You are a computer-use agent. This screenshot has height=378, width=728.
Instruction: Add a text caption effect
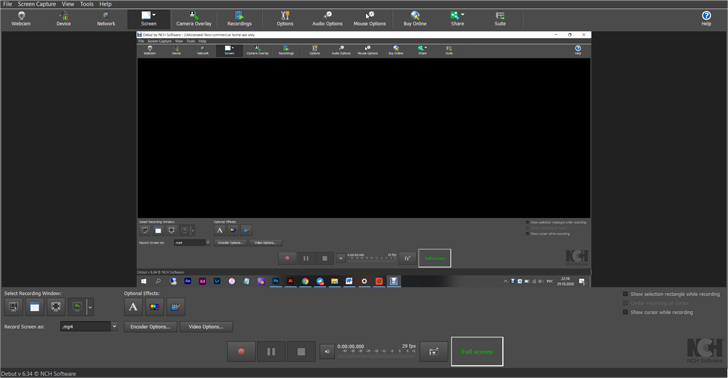click(133, 307)
